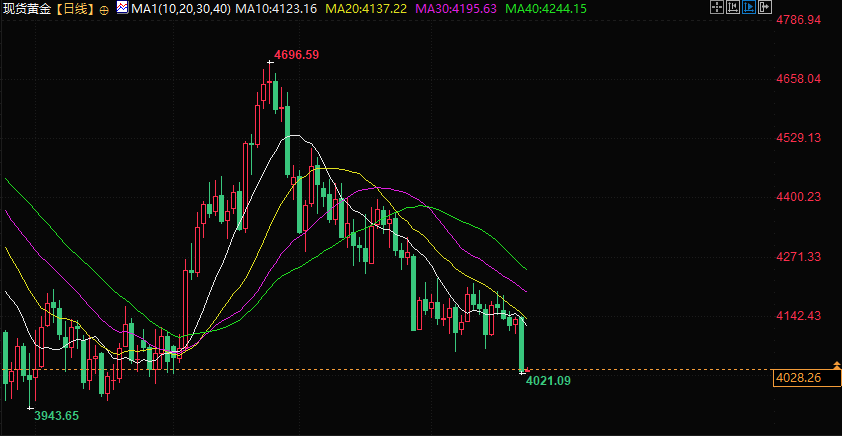Click the 4400.23 price axis label
The height and width of the screenshot is (436, 842).
799,197
